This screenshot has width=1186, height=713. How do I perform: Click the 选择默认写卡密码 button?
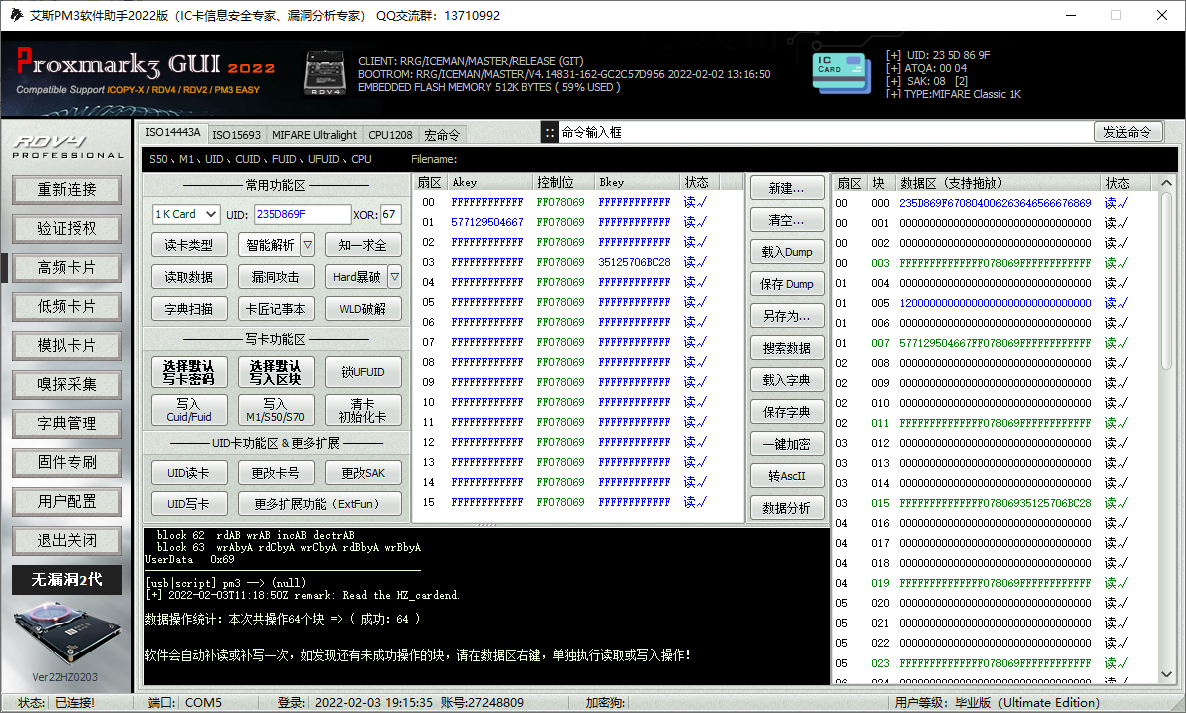[189, 372]
